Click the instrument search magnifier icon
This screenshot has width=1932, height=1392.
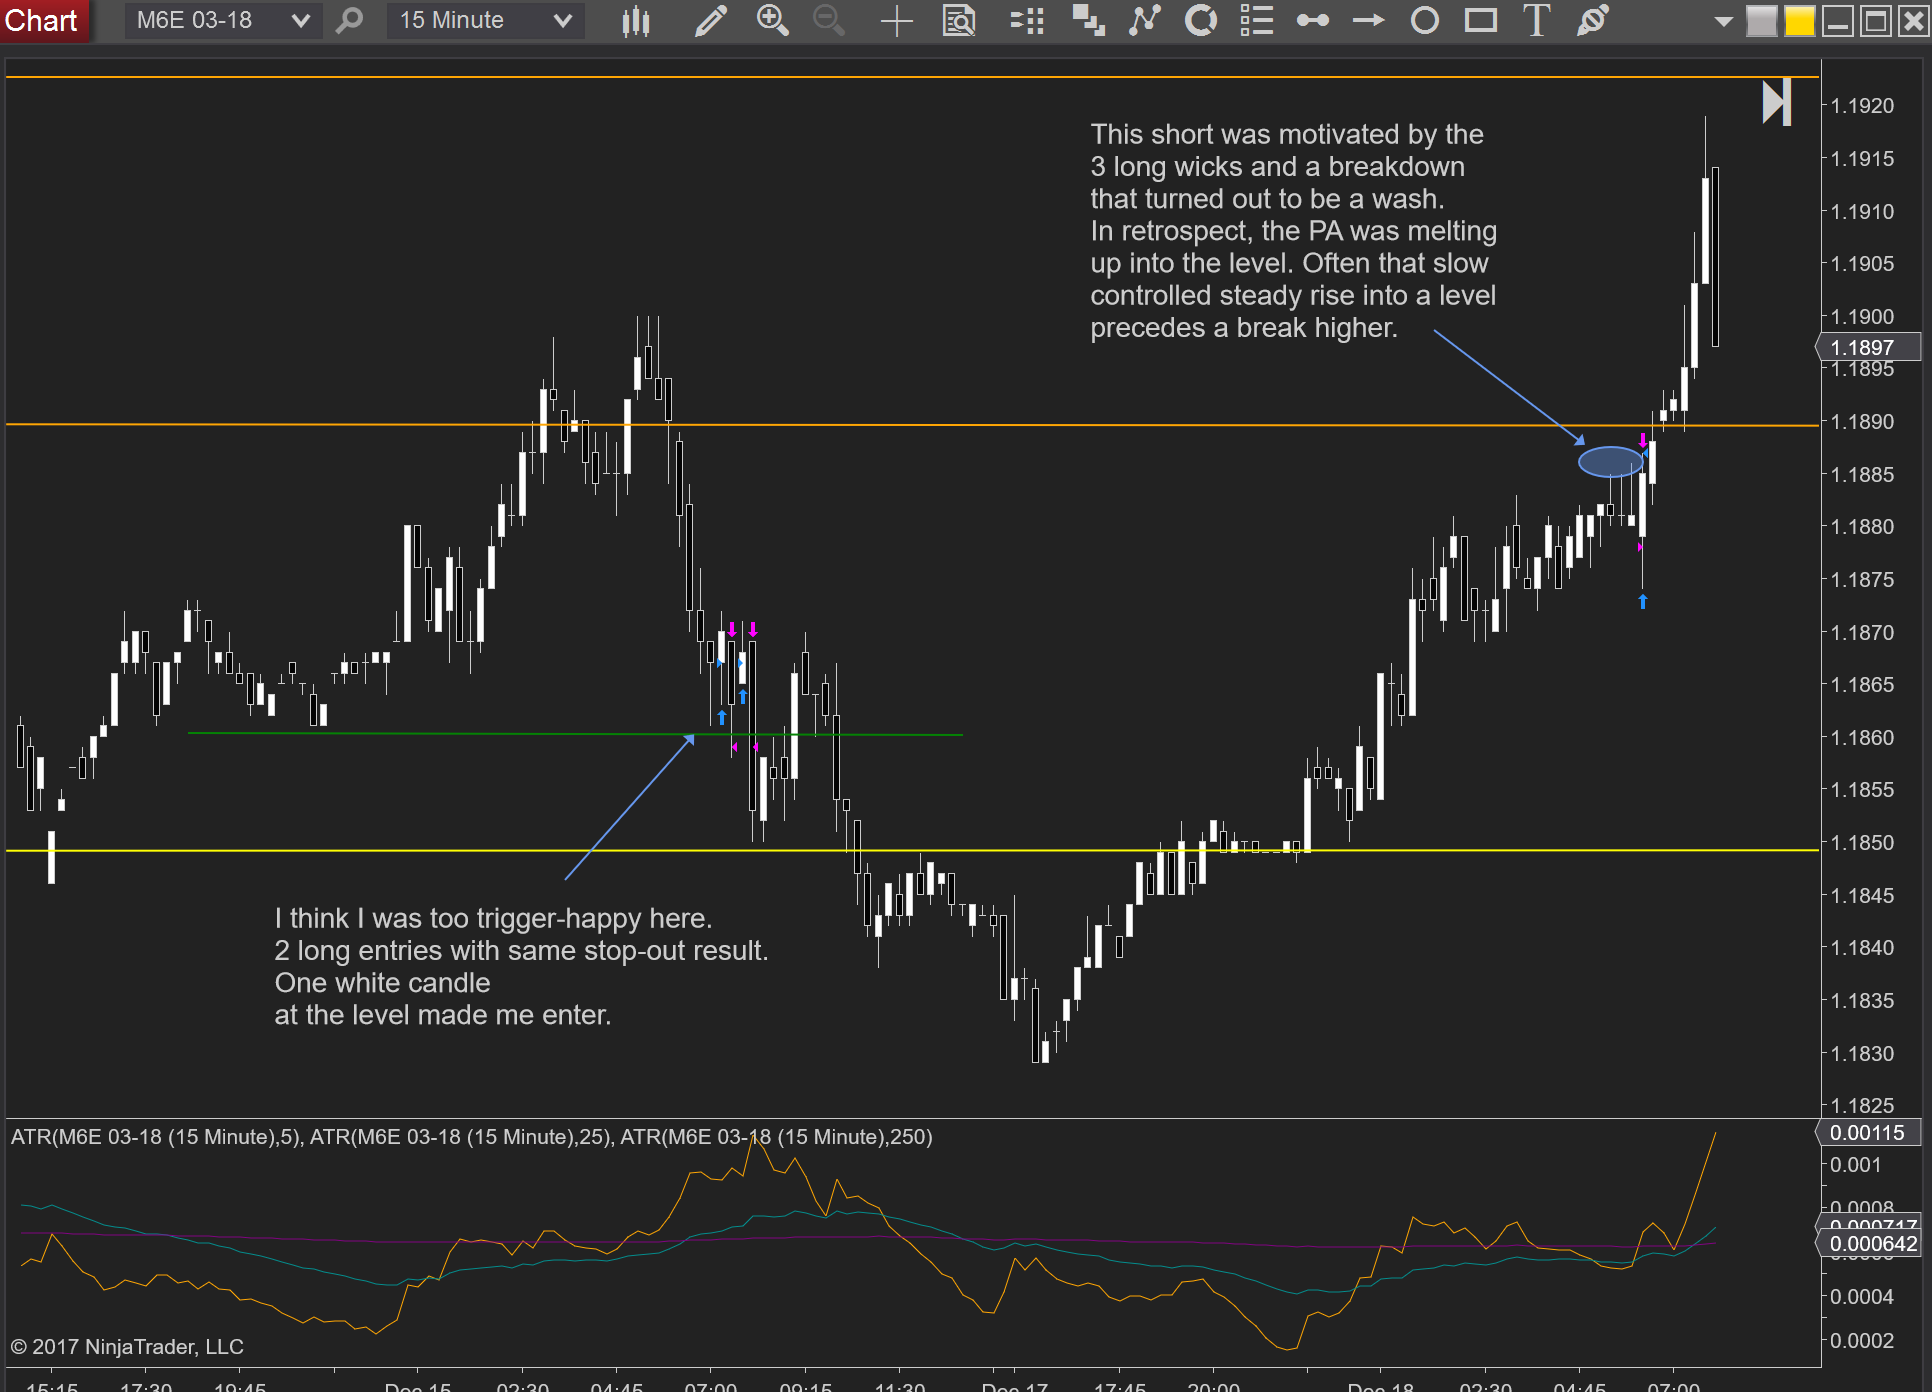[349, 20]
